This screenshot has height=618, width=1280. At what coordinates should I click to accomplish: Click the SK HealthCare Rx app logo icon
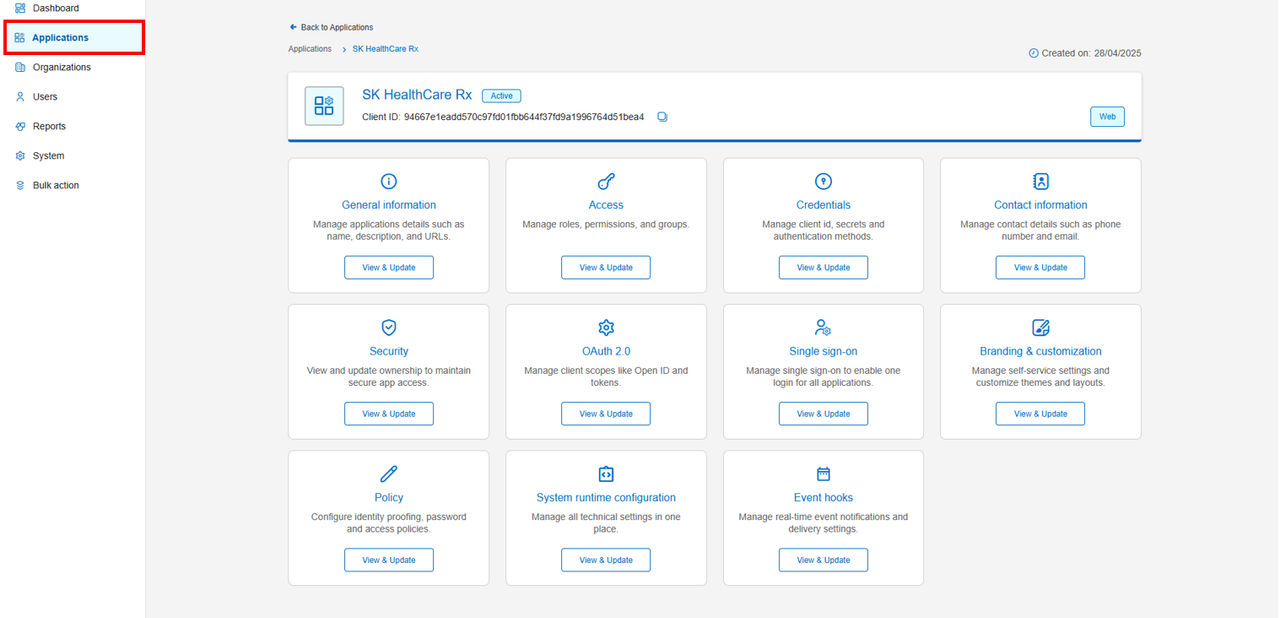[x=324, y=106]
